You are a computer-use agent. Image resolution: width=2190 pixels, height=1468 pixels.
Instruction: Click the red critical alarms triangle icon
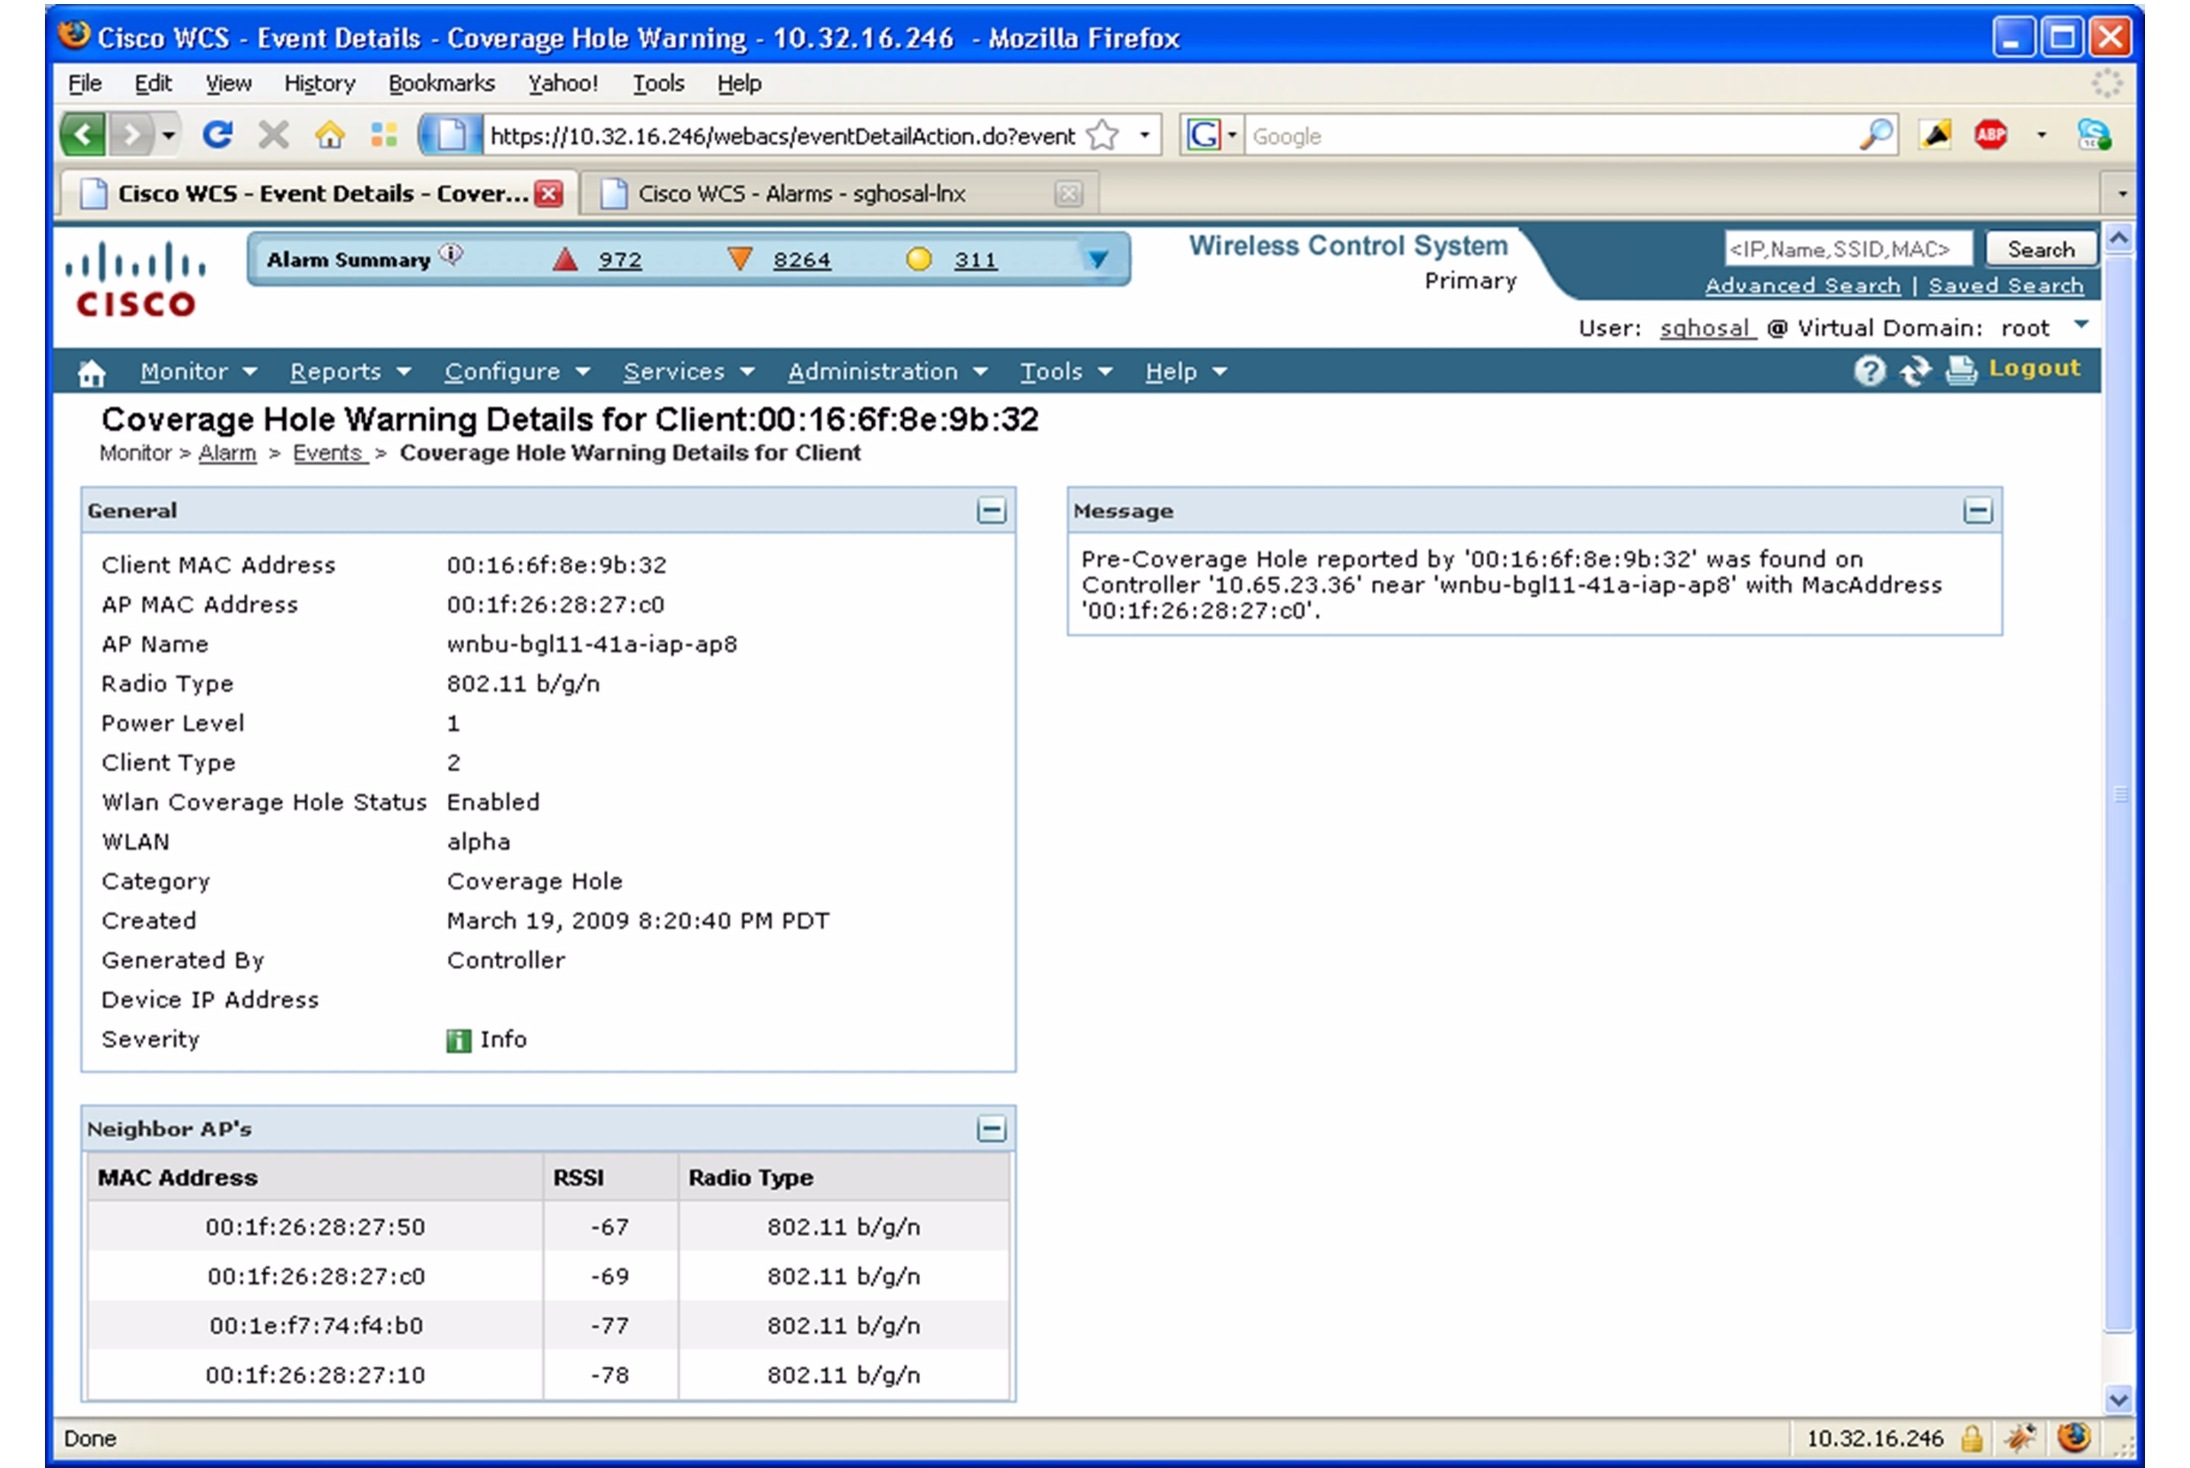564,258
